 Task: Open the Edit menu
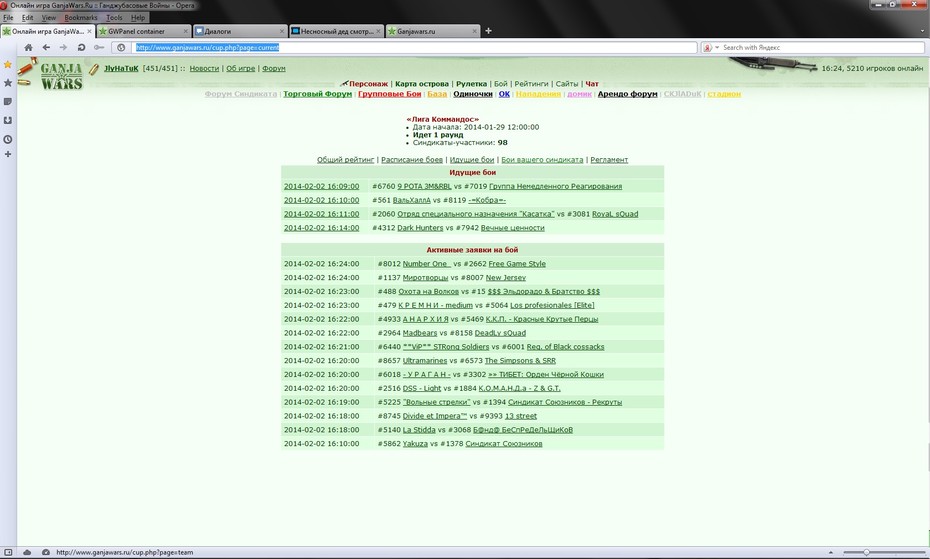coord(27,18)
